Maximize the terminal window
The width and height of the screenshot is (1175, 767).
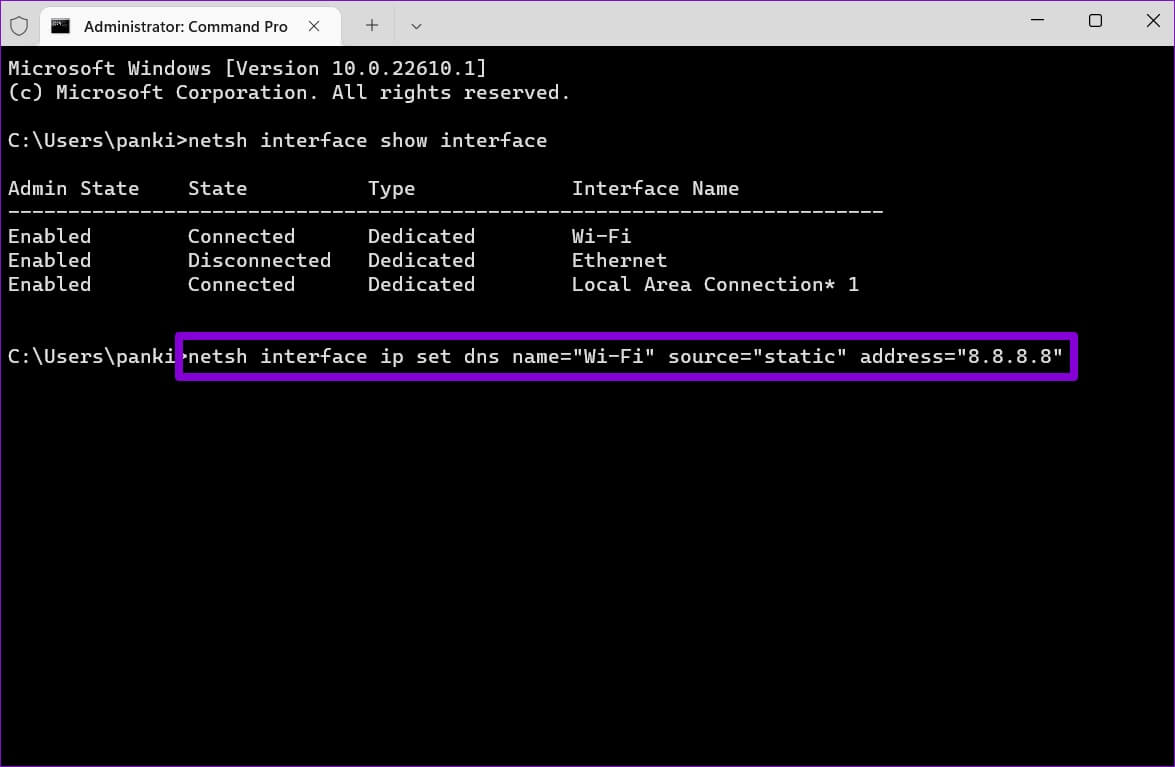pos(1095,21)
